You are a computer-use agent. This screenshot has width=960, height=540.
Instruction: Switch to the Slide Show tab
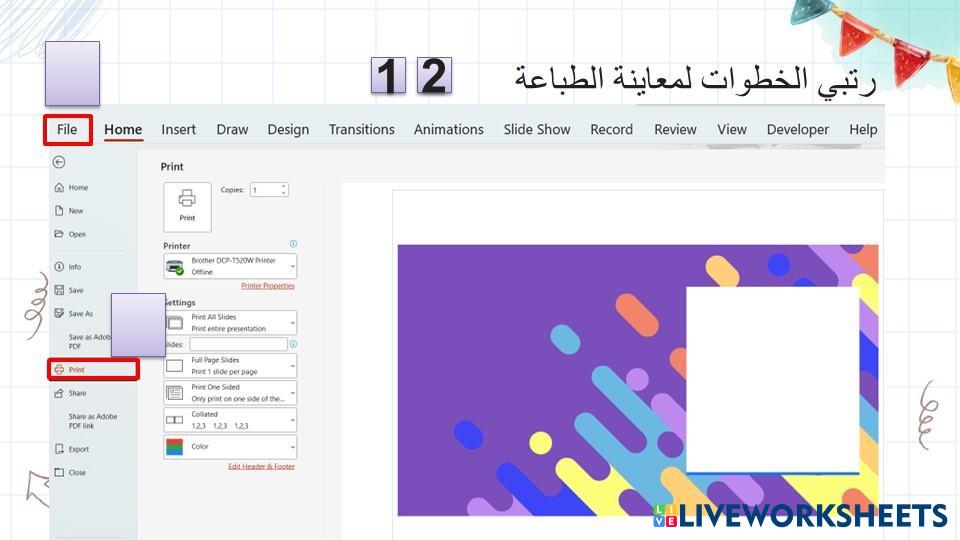(x=537, y=129)
